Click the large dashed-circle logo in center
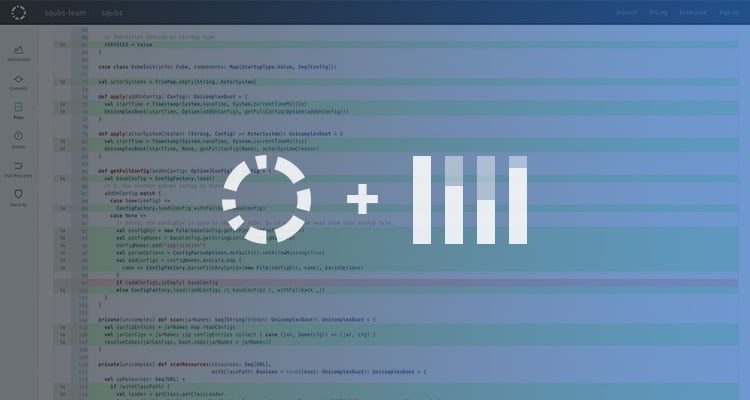750x400 pixels. click(x=272, y=200)
